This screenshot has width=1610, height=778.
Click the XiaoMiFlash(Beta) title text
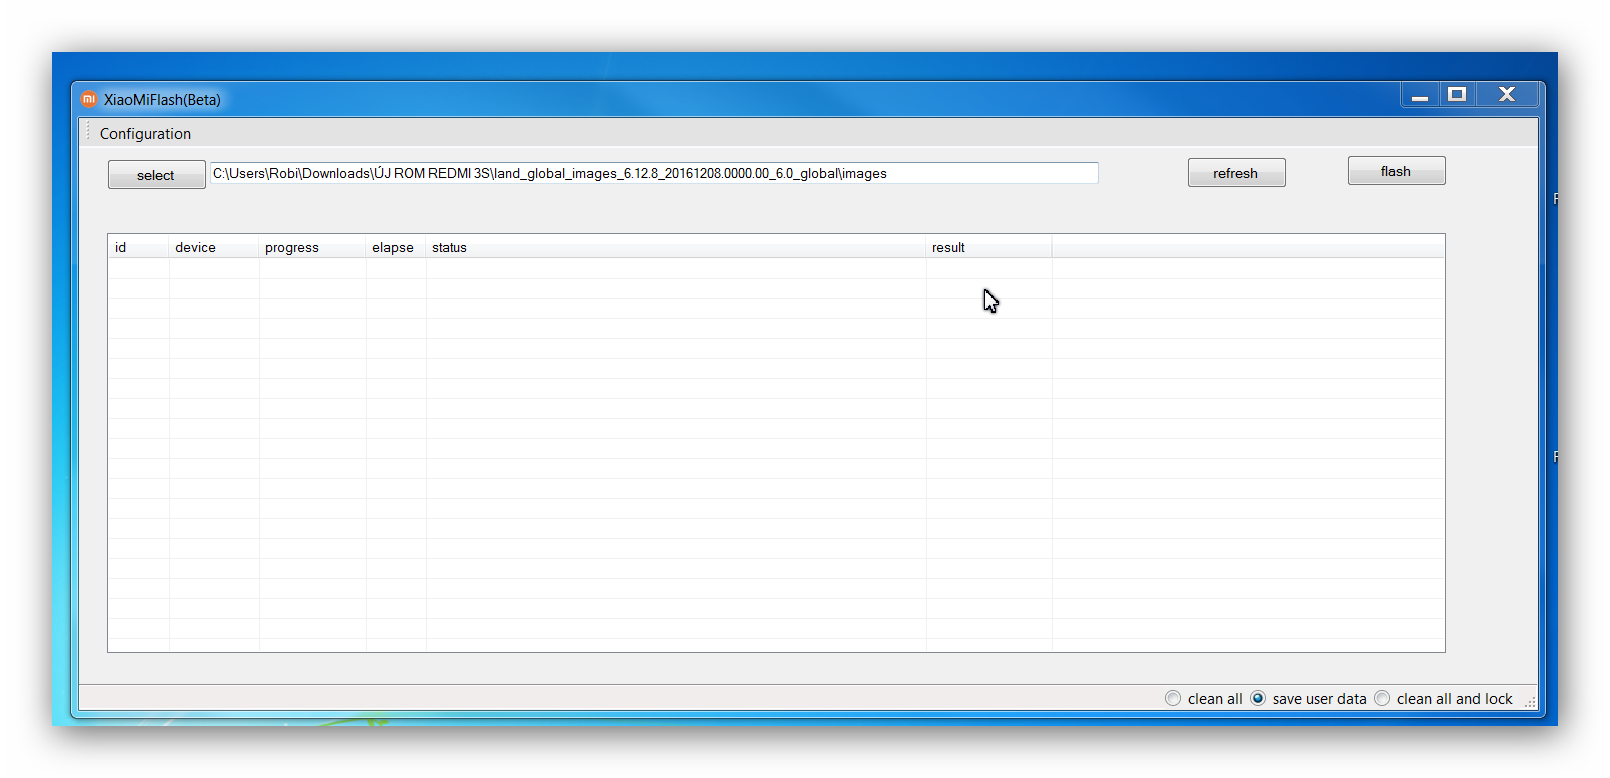(162, 100)
